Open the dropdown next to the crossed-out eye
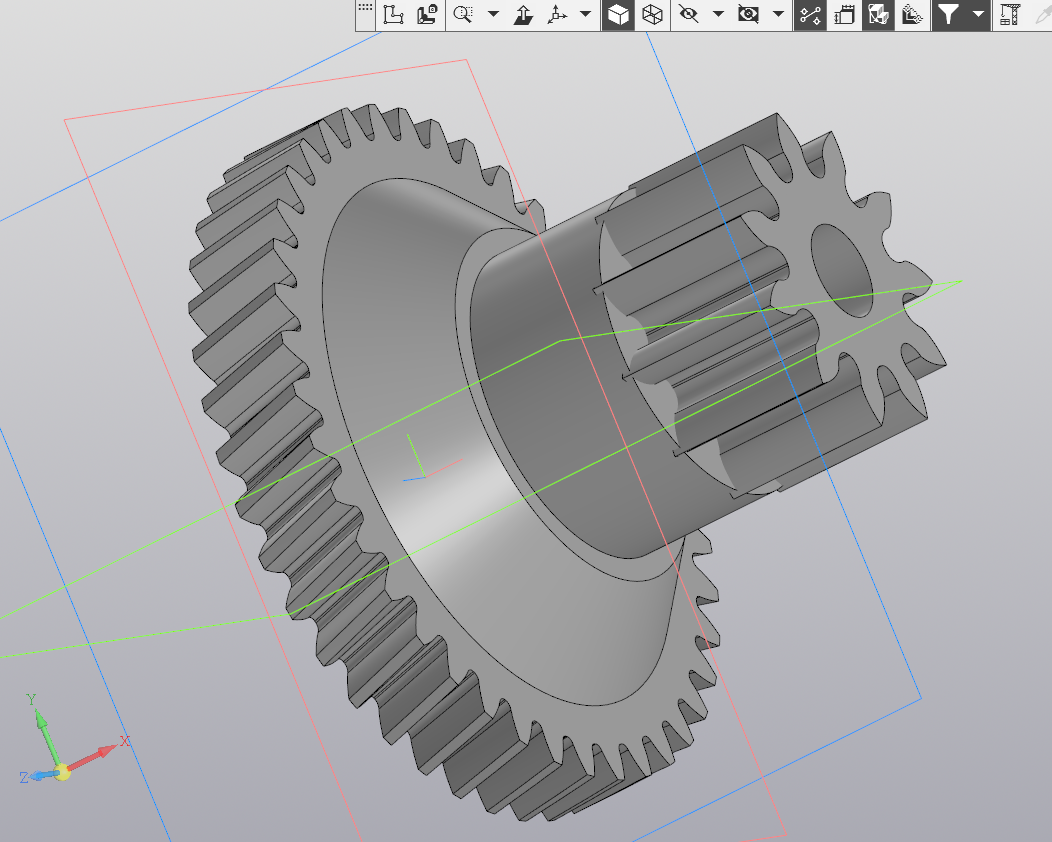Screen dimensions: 1052x842 (718, 14)
